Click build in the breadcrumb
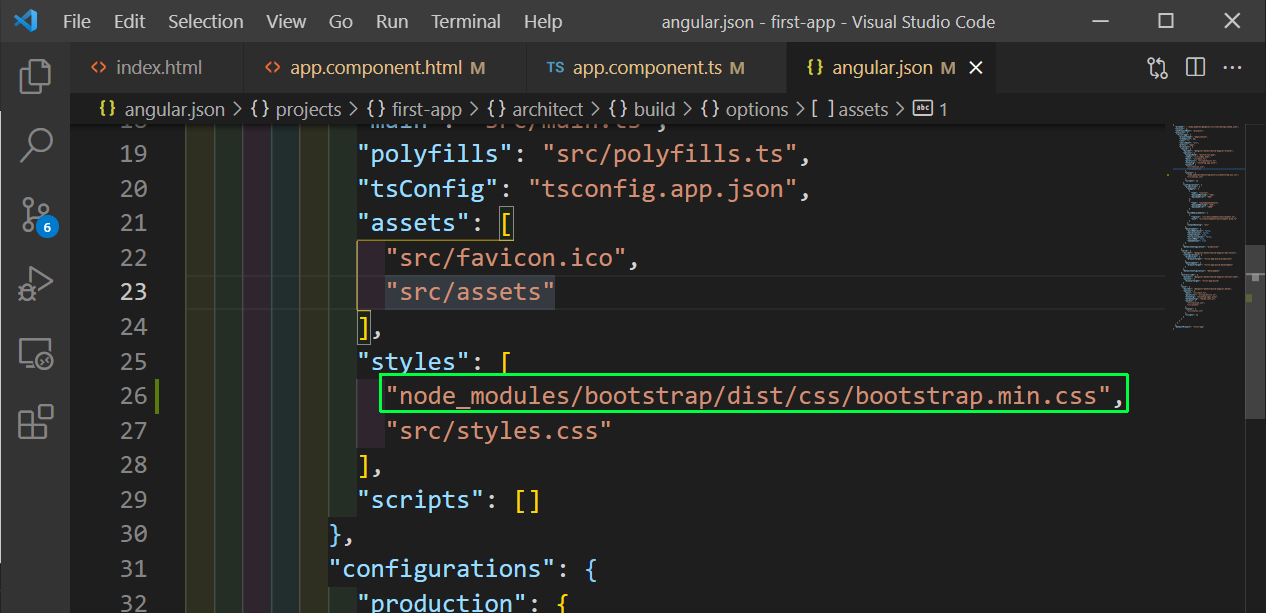This screenshot has width=1266, height=613. pyautogui.click(x=642, y=109)
